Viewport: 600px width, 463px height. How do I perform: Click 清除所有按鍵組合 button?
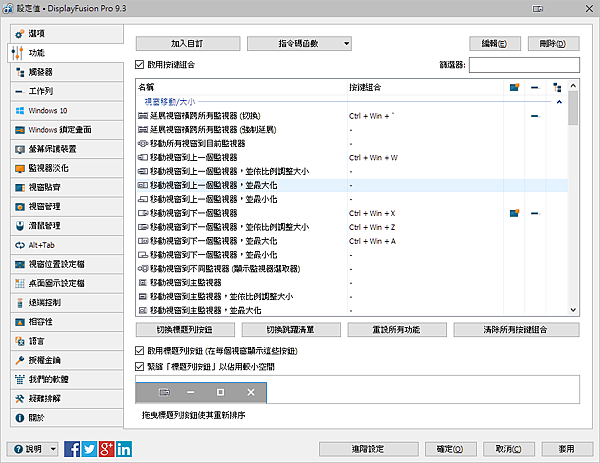516,329
